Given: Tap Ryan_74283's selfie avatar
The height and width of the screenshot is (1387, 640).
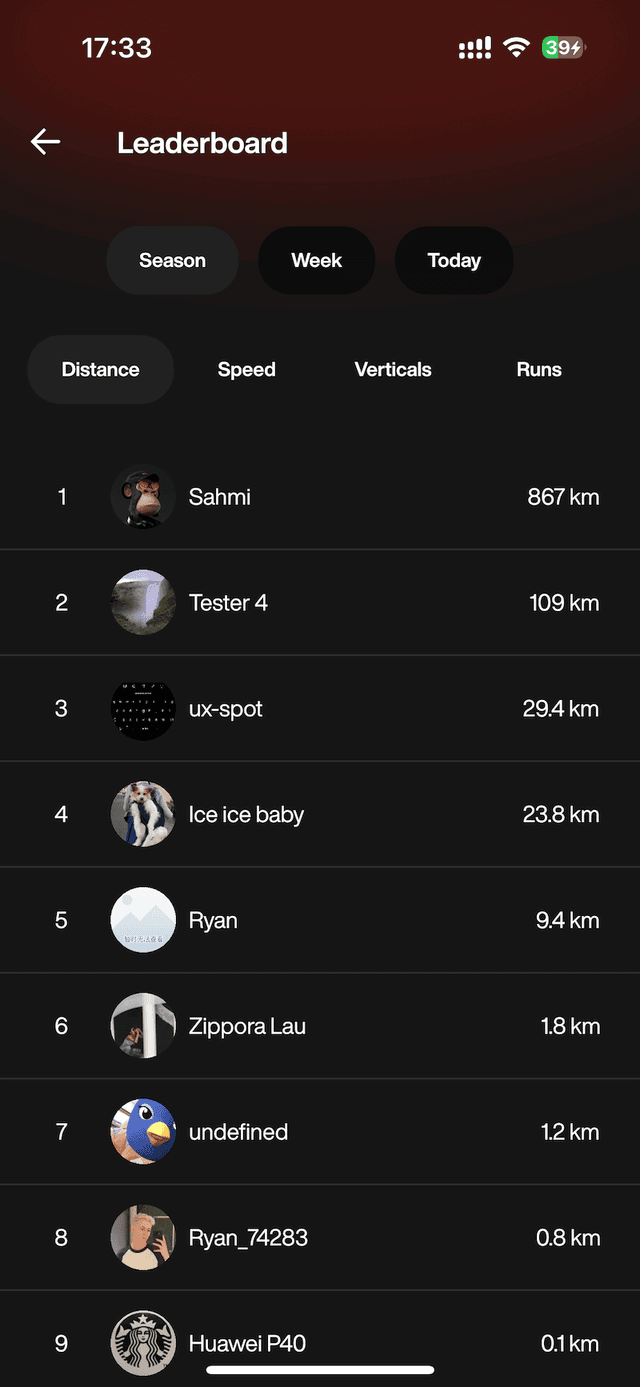Looking at the screenshot, I should click(x=143, y=1238).
